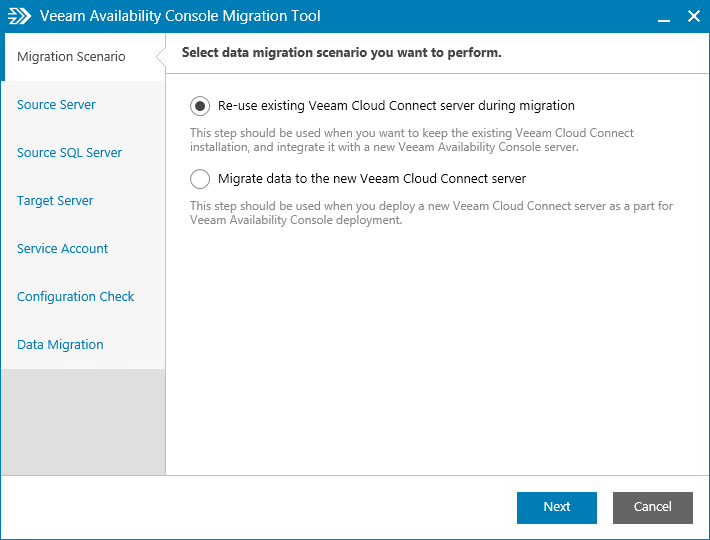Screen dimensions: 710x540
Task: Choose Migrate data to new Cloud Connect server
Action: pyautogui.click(x=200, y=179)
